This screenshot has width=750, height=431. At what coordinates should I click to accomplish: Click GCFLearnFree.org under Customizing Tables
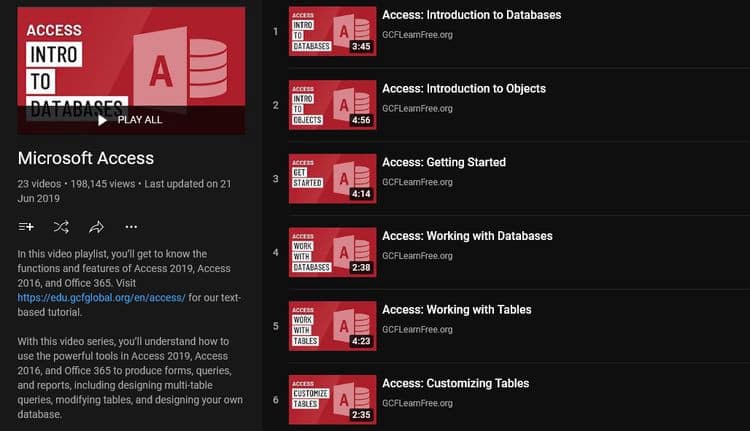[418, 403]
